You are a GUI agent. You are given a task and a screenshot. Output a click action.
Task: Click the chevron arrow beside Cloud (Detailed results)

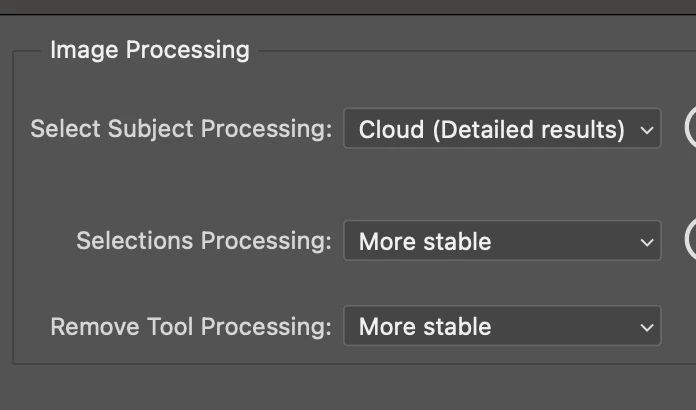646,129
